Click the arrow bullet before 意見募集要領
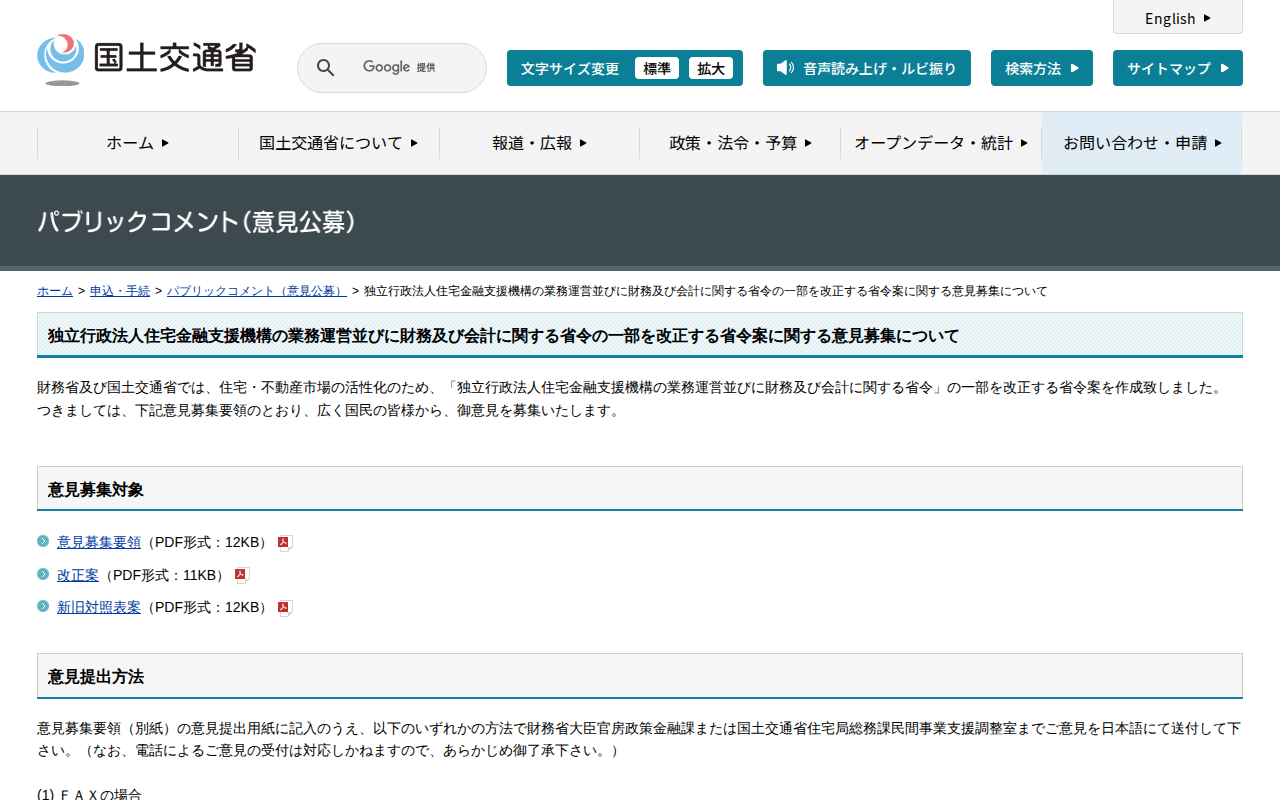1280x800 pixels. (43, 541)
